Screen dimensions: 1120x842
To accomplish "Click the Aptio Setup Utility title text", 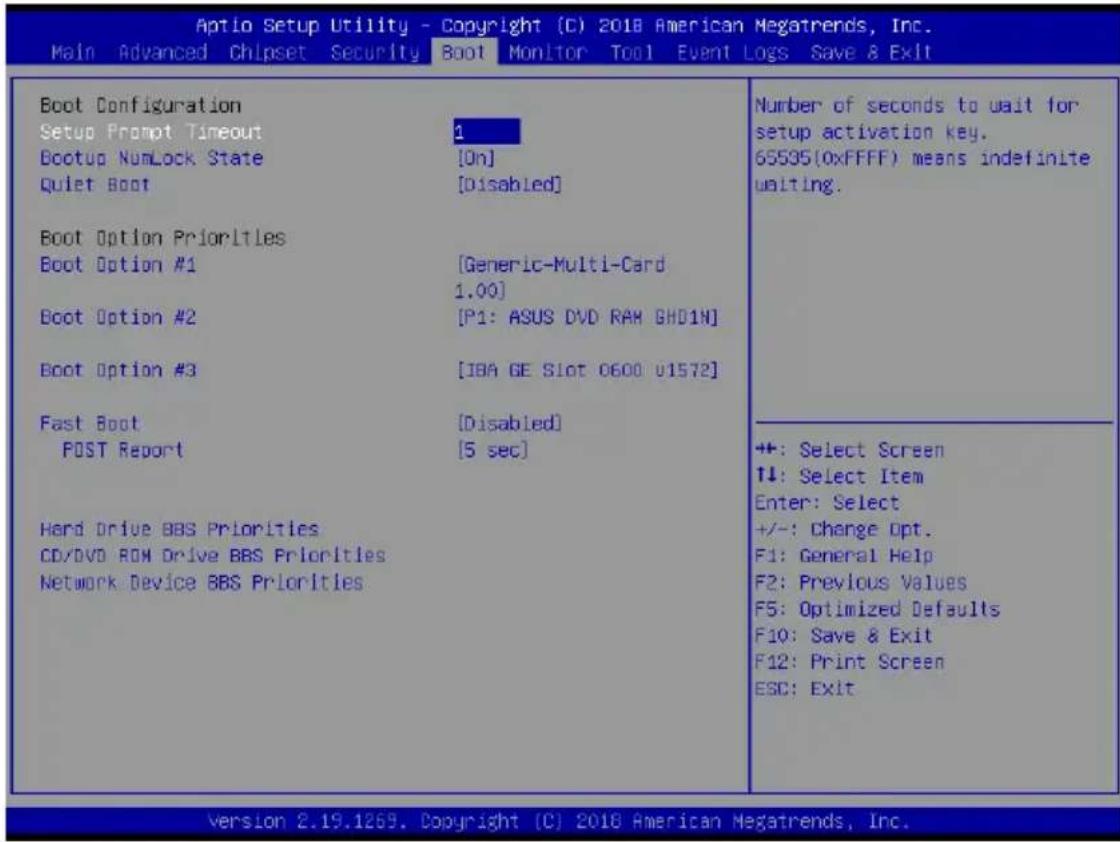I will pyautogui.click(x=564, y=26).
